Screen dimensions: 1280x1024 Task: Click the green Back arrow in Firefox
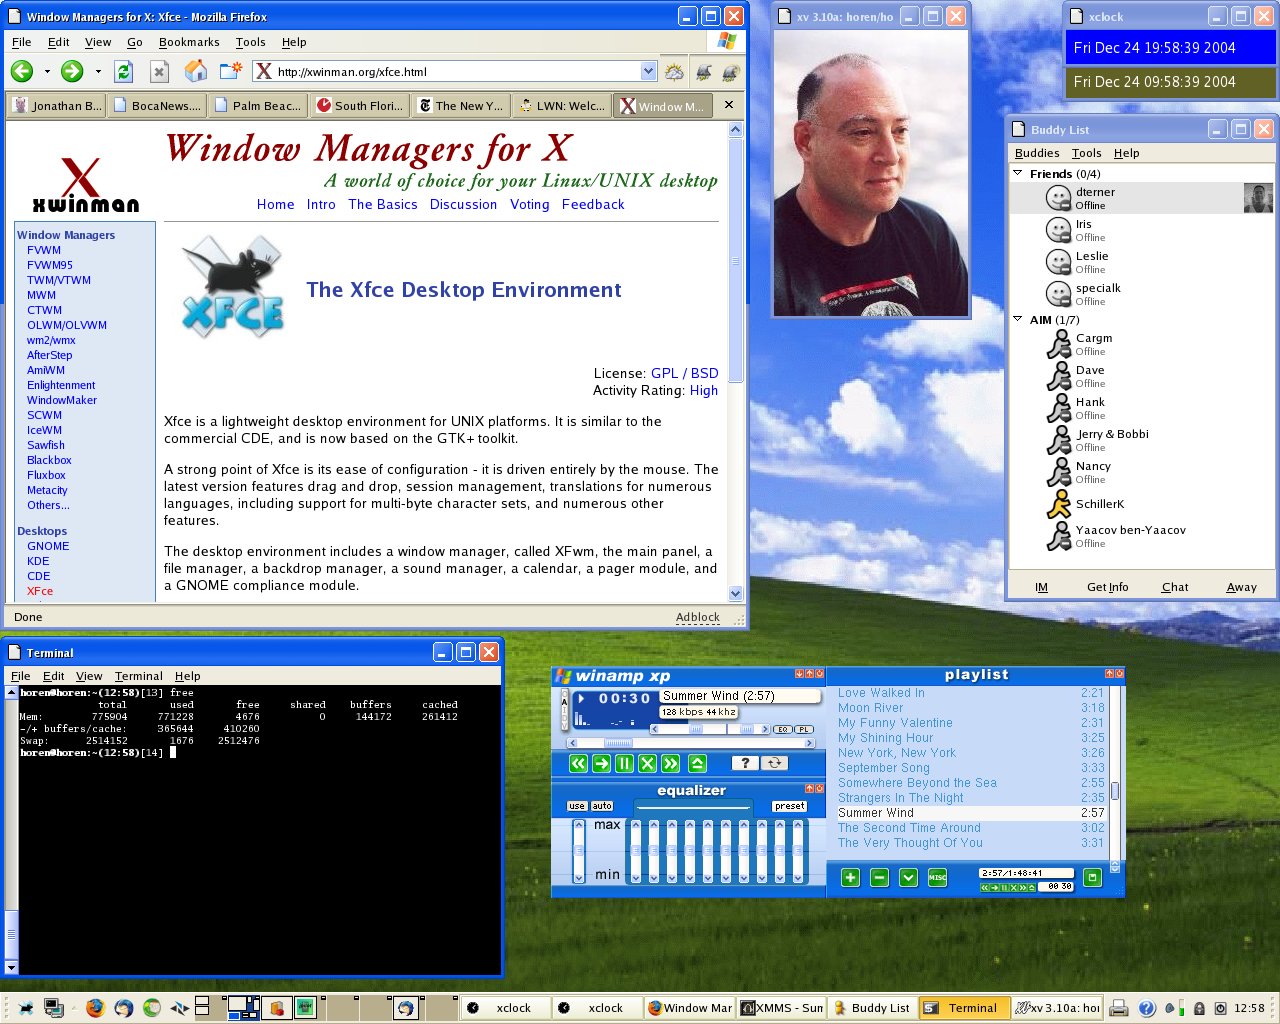point(22,71)
